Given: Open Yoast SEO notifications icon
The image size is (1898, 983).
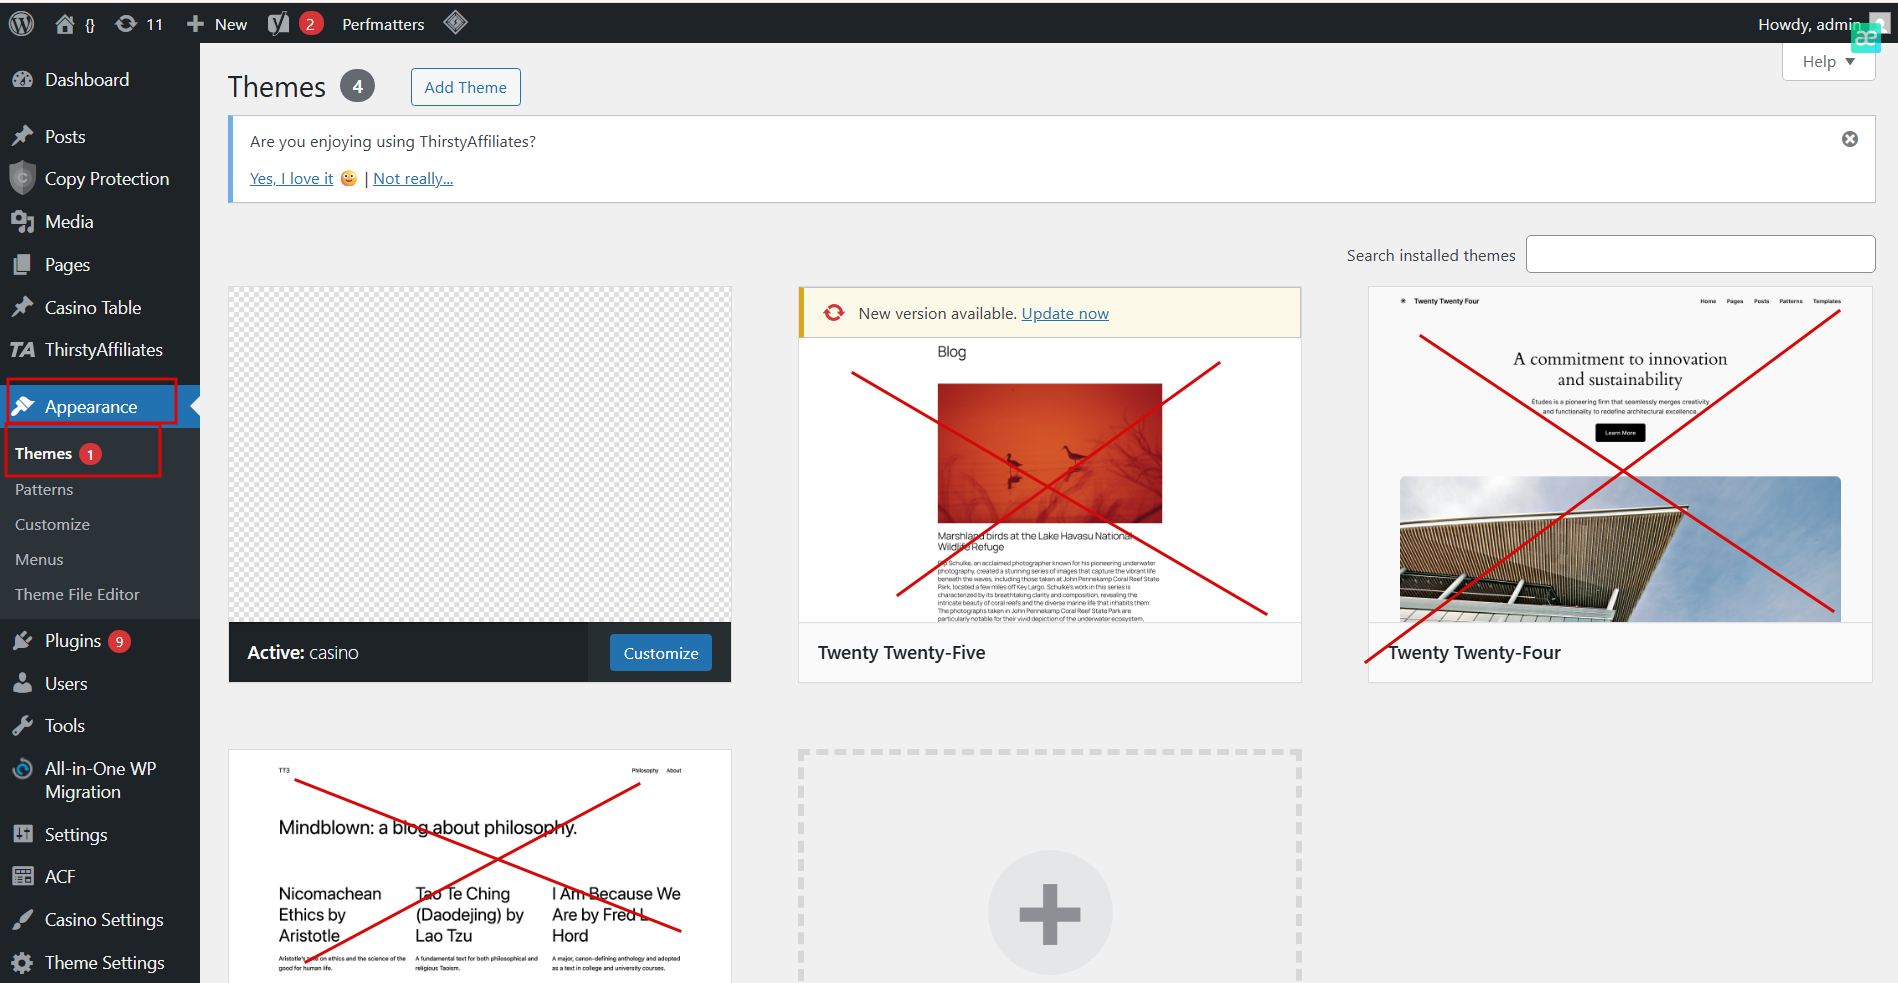Looking at the screenshot, I should coord(296,24).
